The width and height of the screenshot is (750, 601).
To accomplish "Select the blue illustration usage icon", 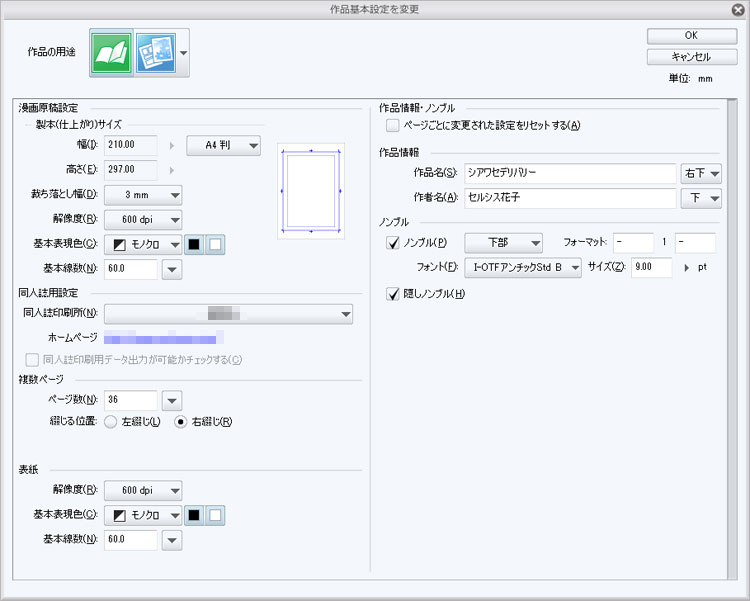I will [156, 53].
